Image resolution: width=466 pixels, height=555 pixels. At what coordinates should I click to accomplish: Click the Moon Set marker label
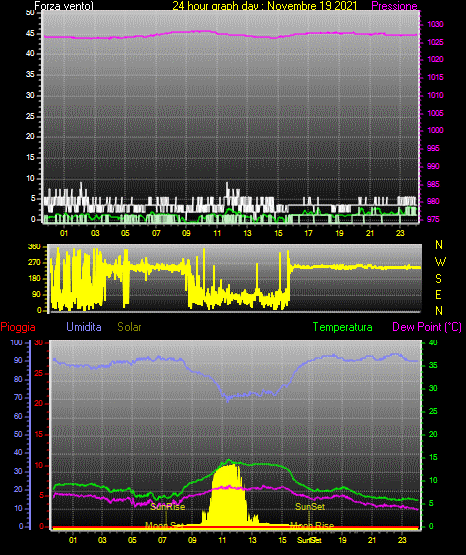point(165,526)
